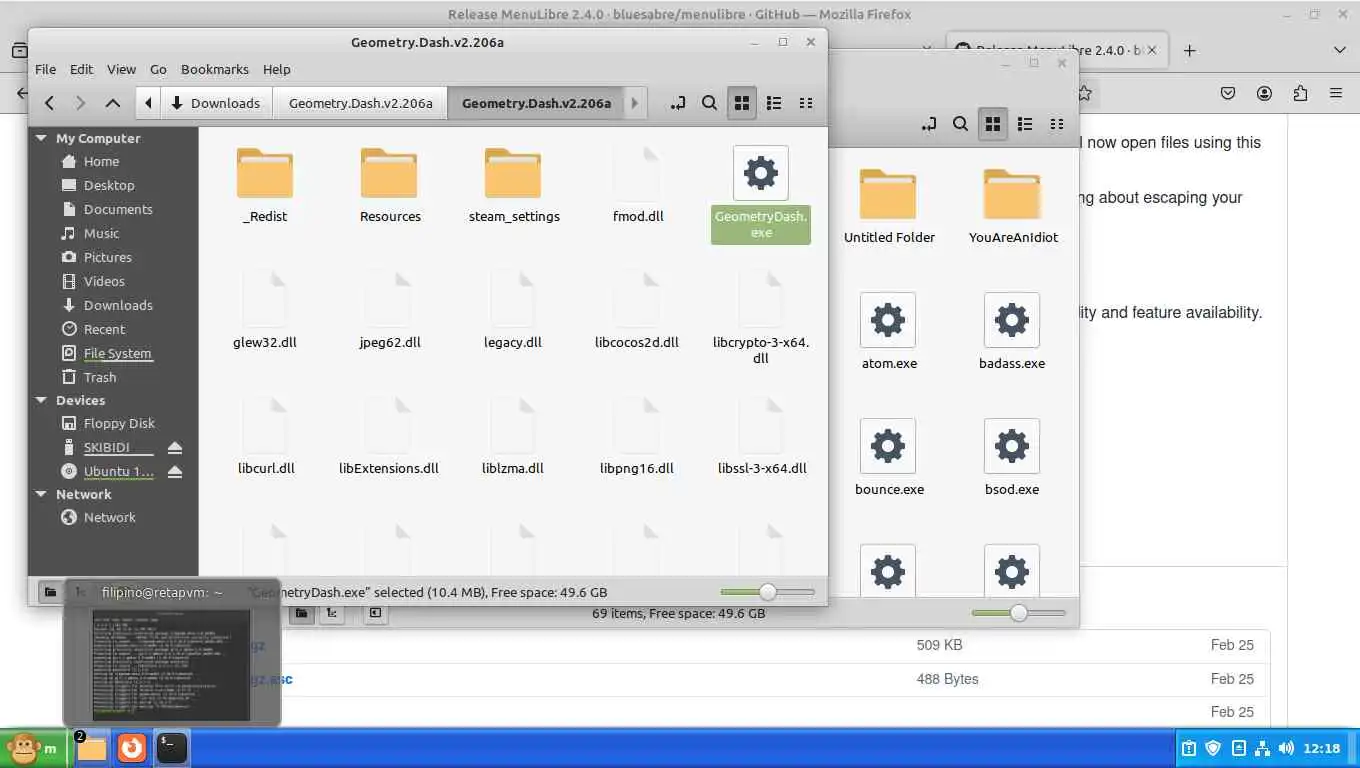Go back with the front window's back arrow
The width and height of the screenshot is (1360, 768).
(x=49, y=103)
